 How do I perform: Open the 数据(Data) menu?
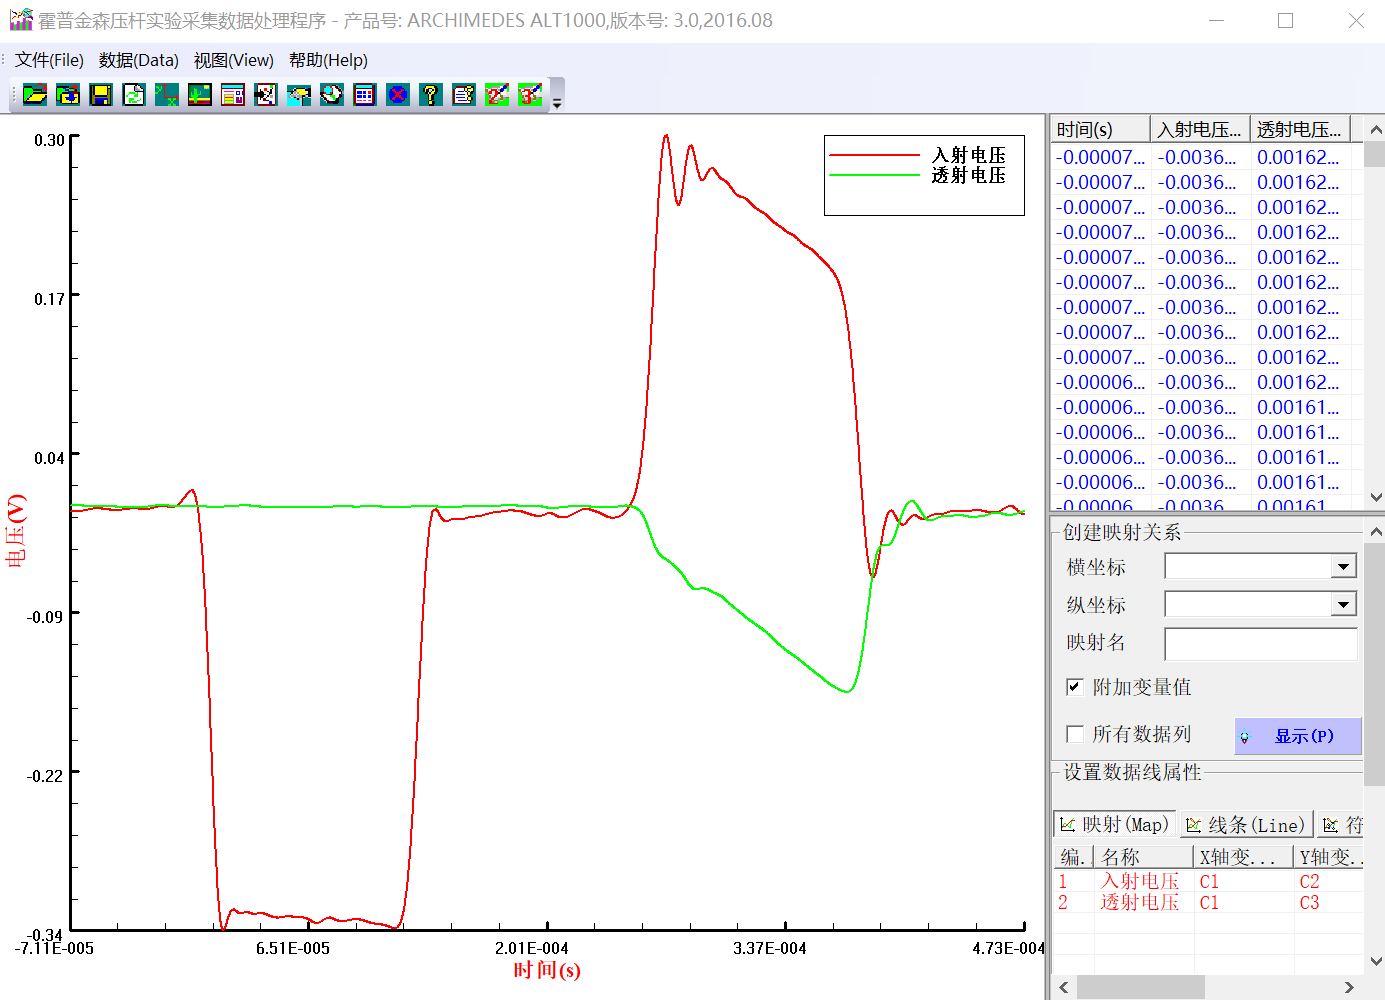tap(139, 60)
